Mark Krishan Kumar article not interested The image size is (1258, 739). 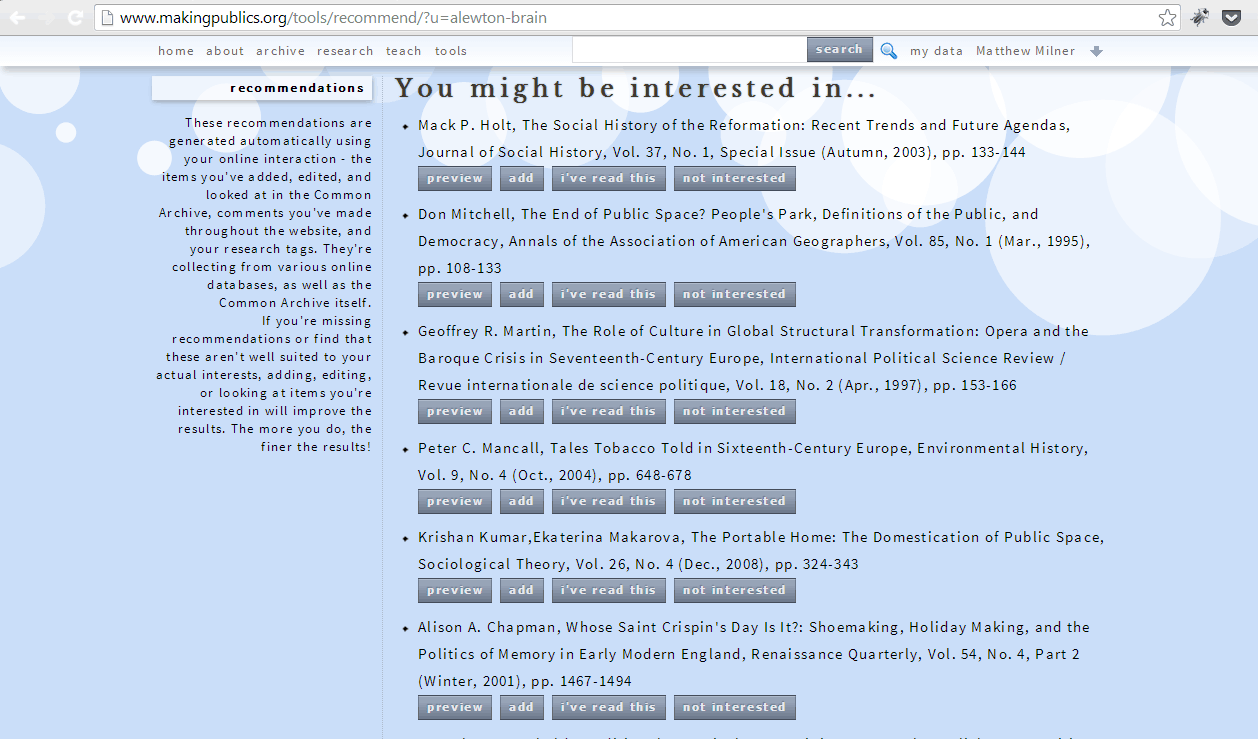pos(735,590)
